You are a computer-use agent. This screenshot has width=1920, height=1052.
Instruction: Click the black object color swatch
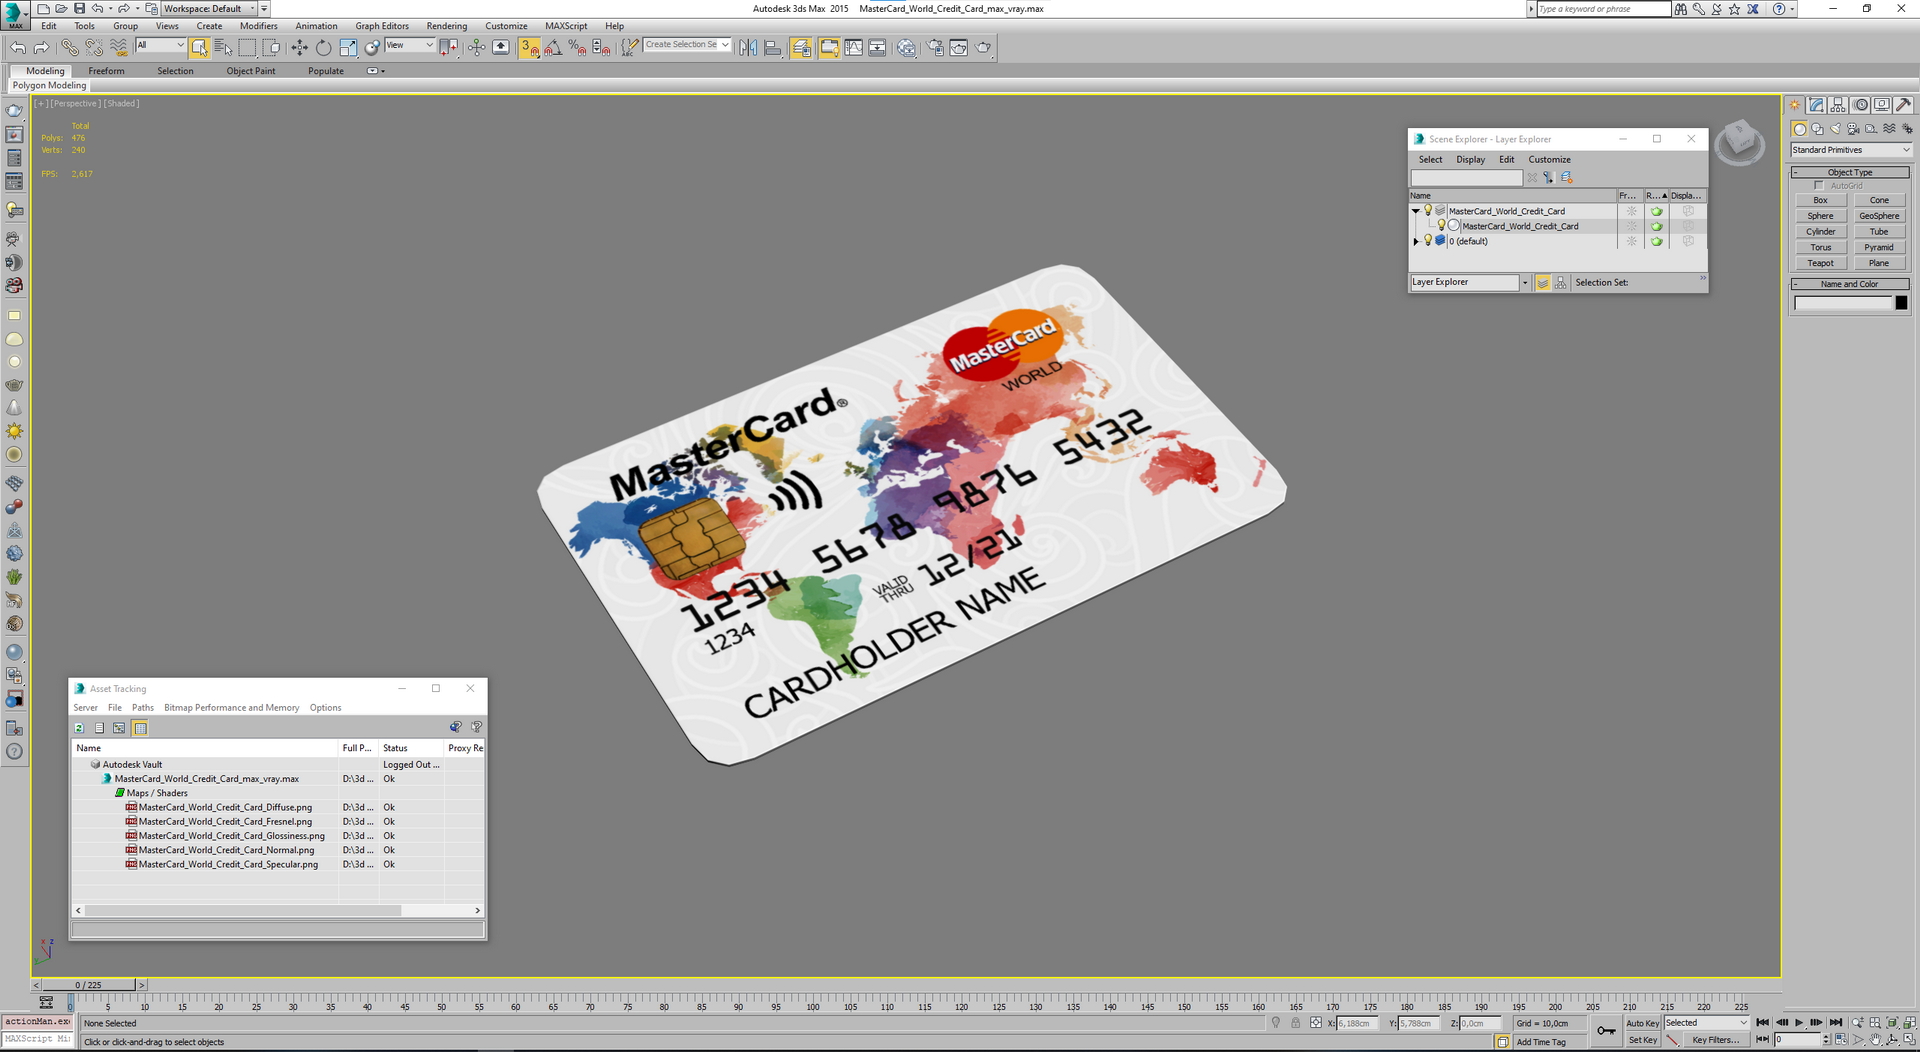click(1901, 303)
